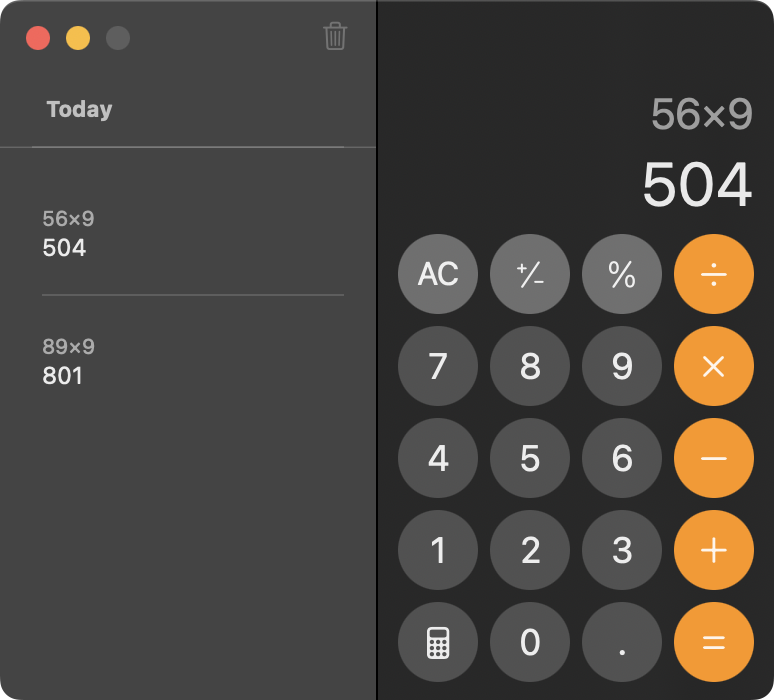Open the calculator mode switcher icon
The width and height of the screenshot is (774, 700).
438,642
